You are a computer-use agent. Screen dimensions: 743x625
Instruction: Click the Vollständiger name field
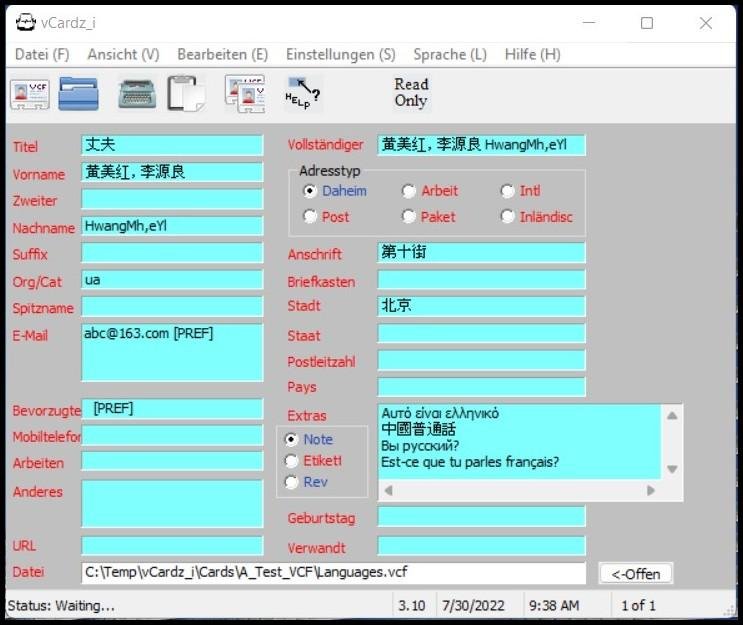pyautogui.click(x=481, y=145)
